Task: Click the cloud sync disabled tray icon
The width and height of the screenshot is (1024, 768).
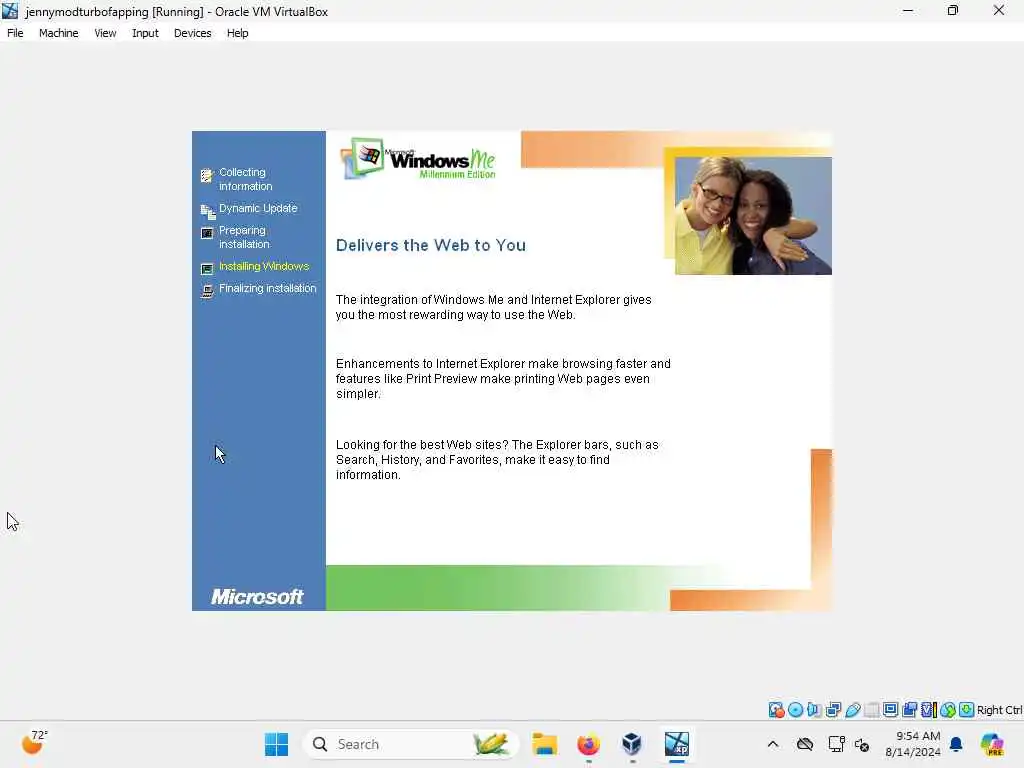Action: click(805, 744)
